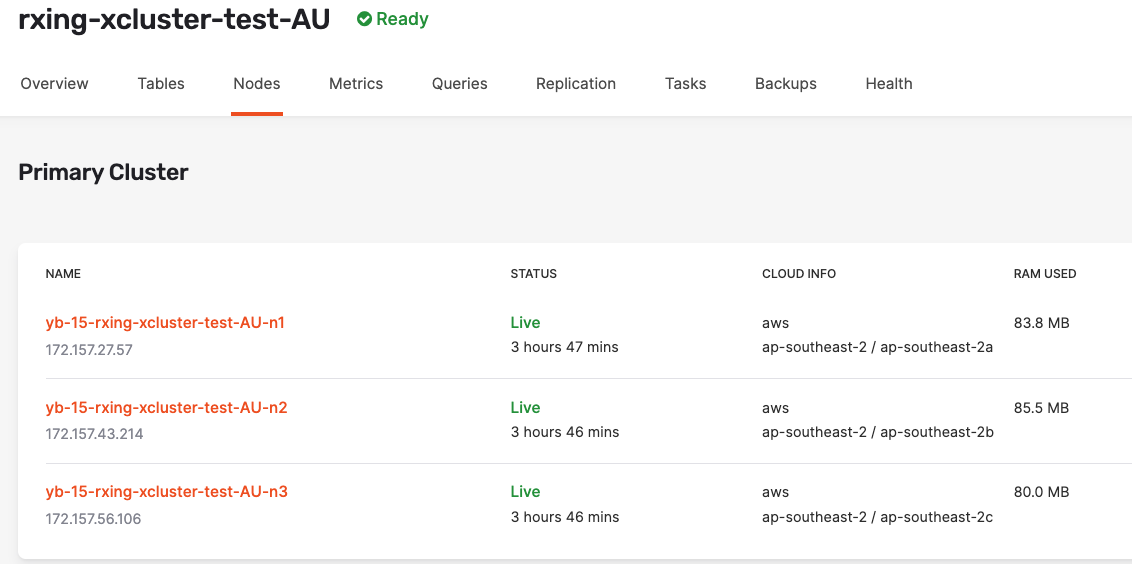Click the RAM USED column header

pyautogui.click(x=1045, y=274)
